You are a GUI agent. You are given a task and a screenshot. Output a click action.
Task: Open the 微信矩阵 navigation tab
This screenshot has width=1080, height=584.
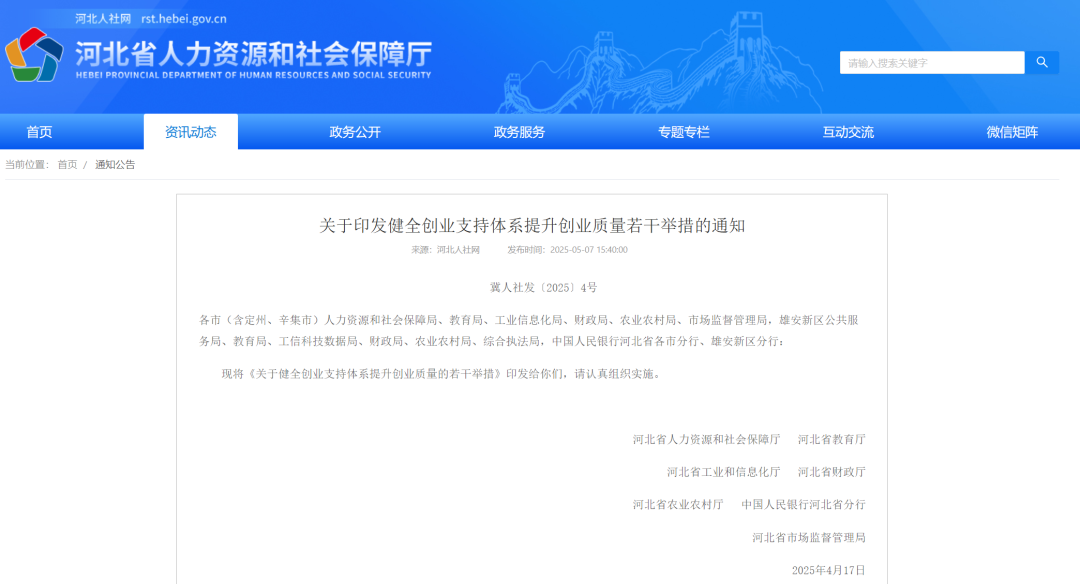1012,132
